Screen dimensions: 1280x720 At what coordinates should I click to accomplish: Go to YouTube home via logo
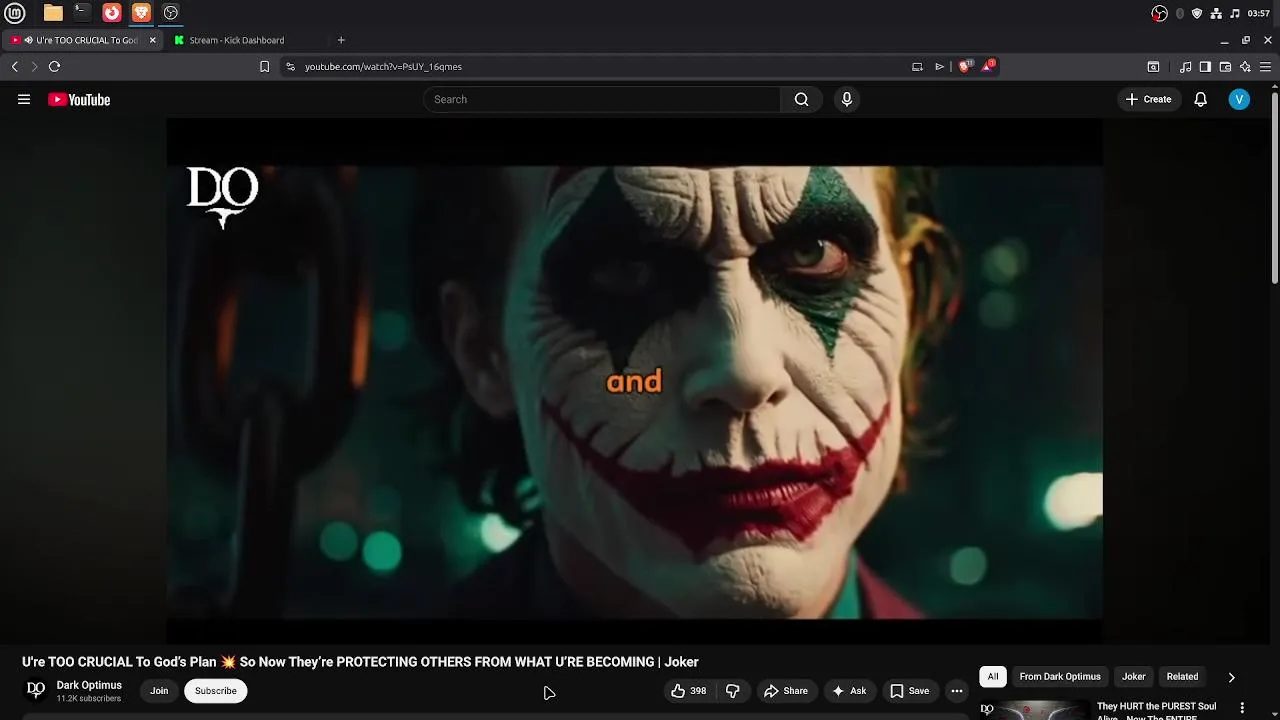tap(79, 99)
